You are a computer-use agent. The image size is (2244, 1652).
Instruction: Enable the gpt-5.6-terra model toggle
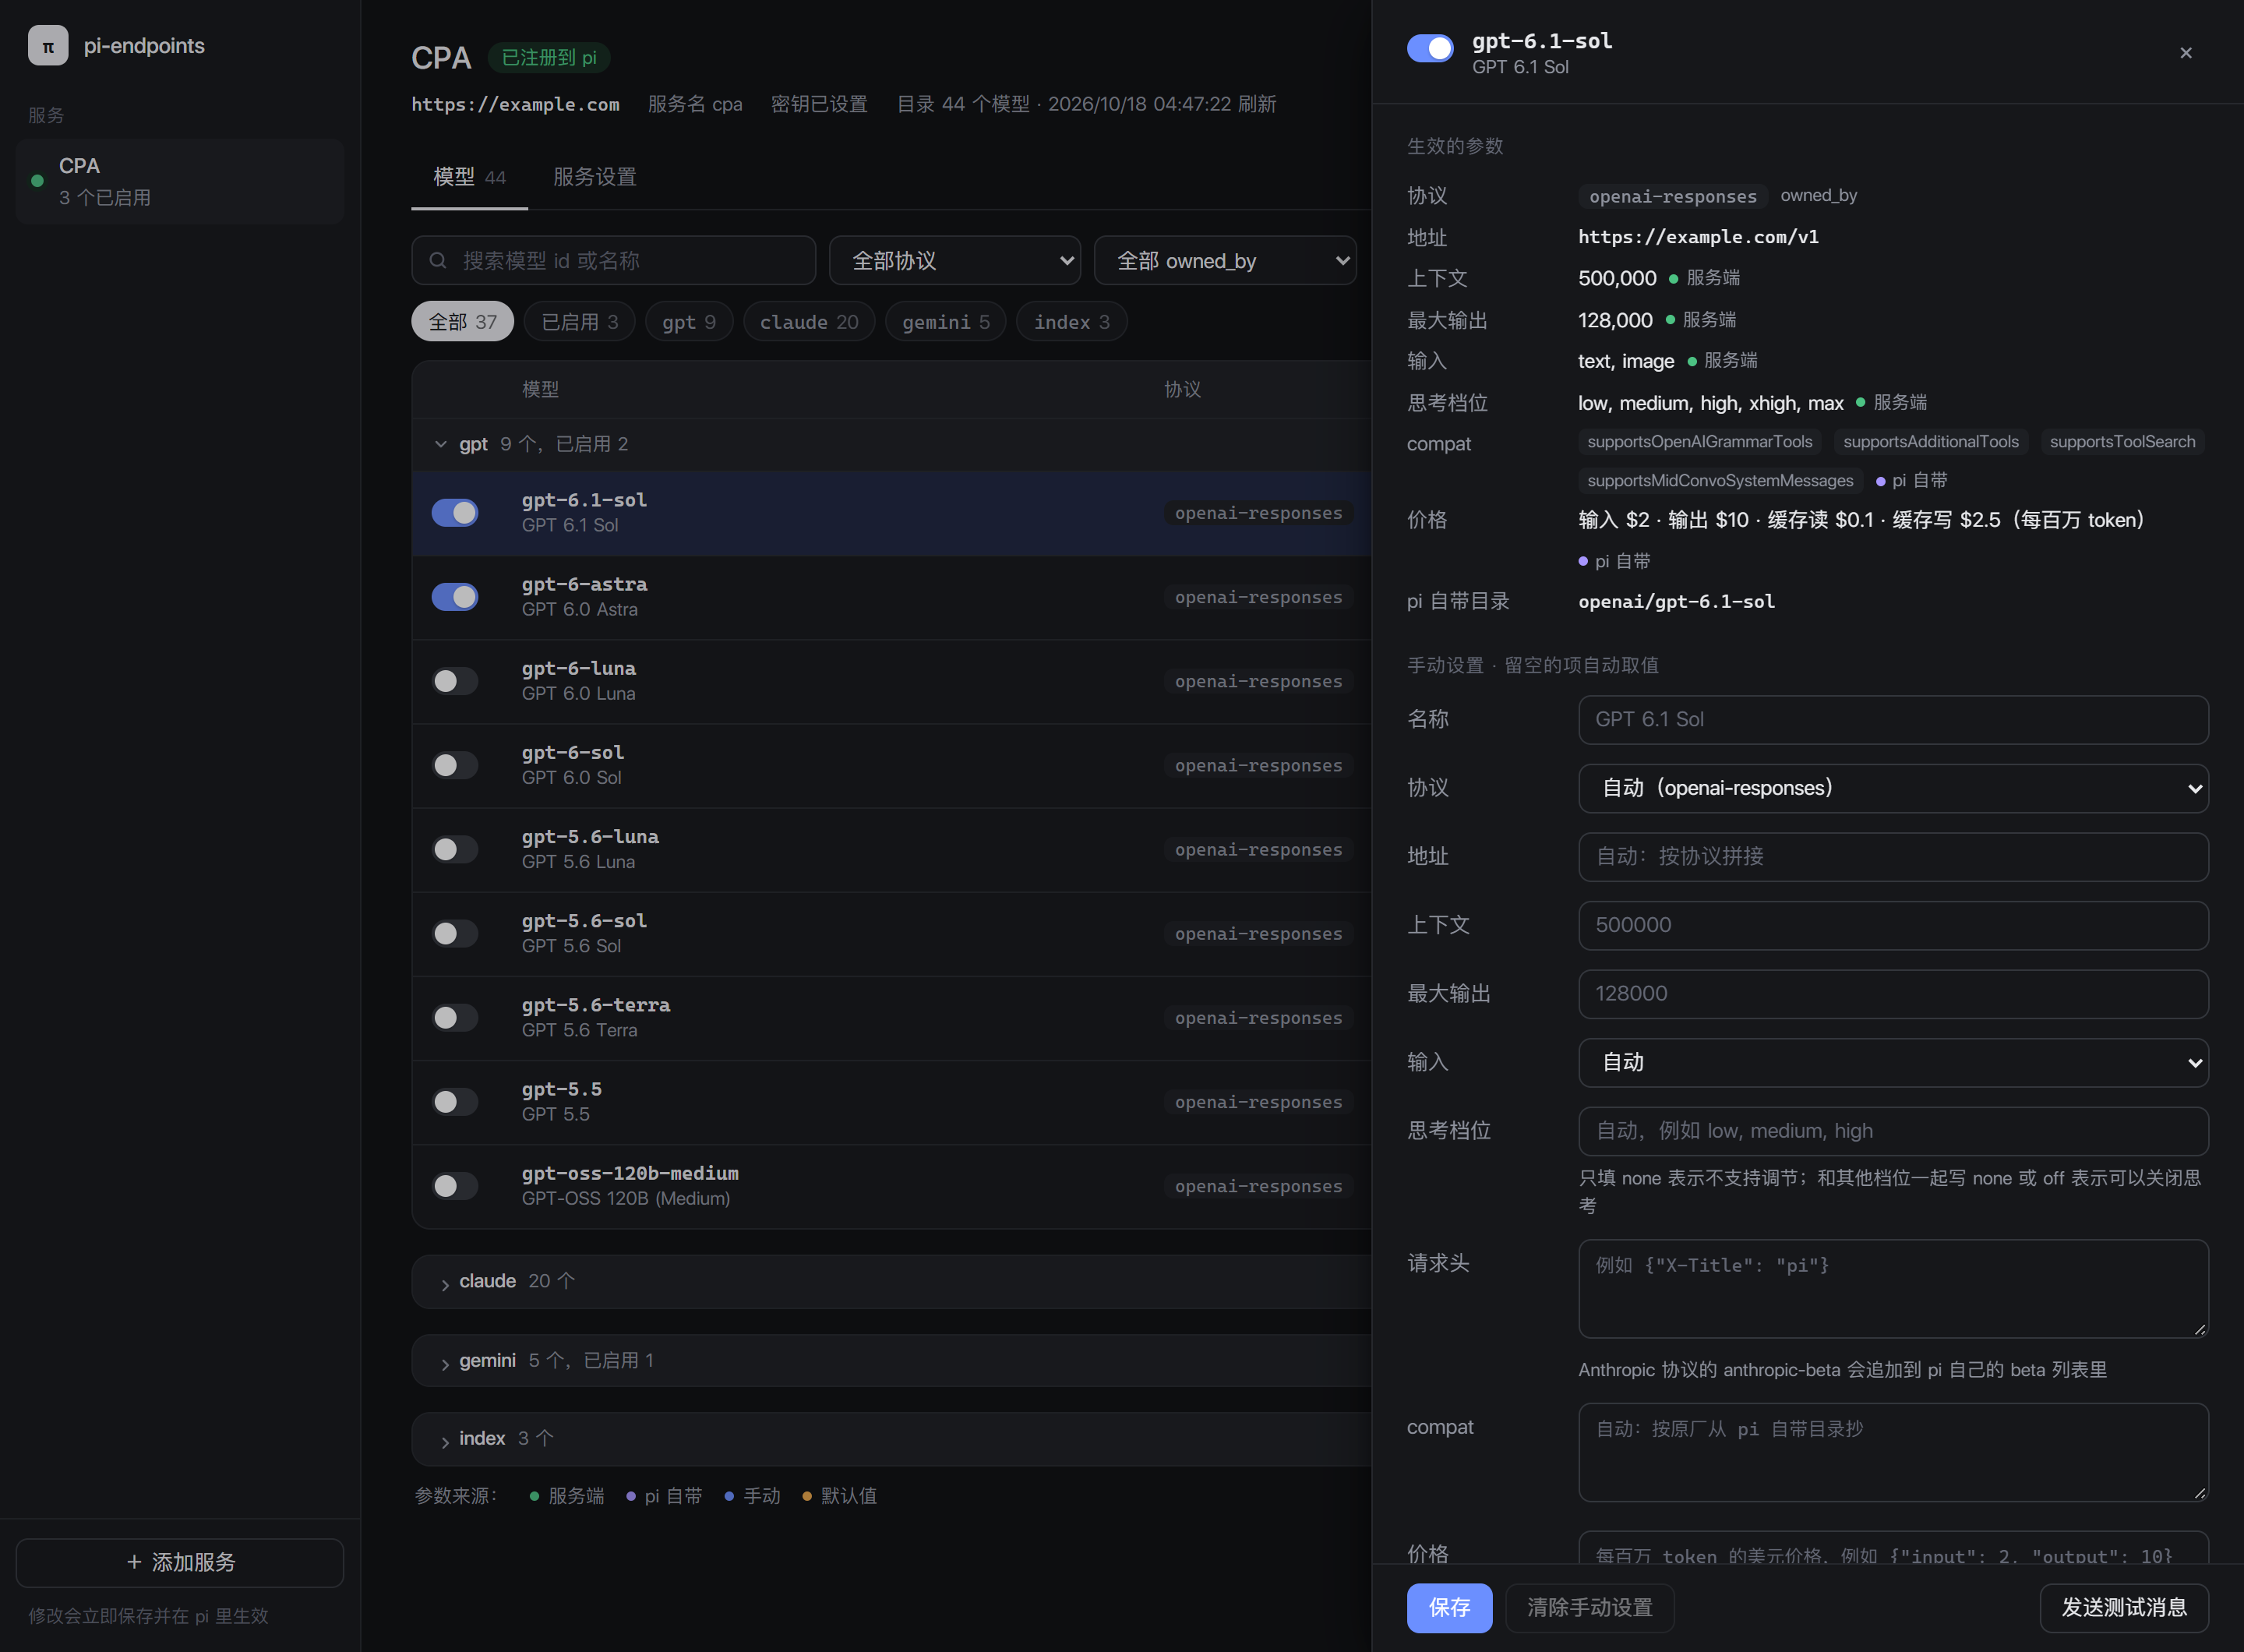(x=455, y=1017)
